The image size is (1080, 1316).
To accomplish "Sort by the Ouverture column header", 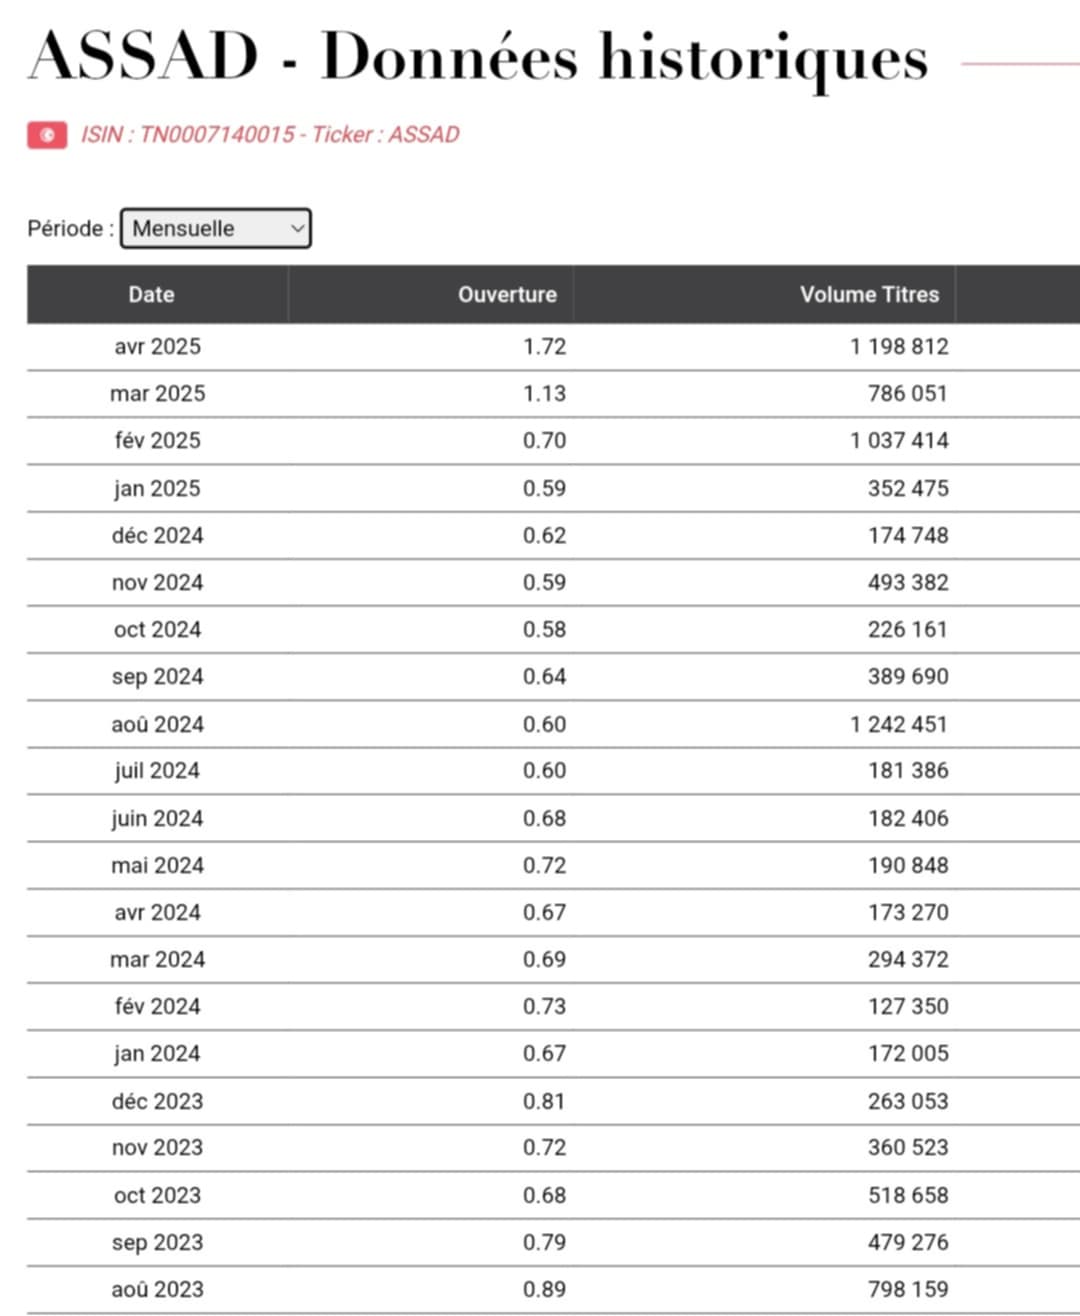I will (x=430, y=294).
